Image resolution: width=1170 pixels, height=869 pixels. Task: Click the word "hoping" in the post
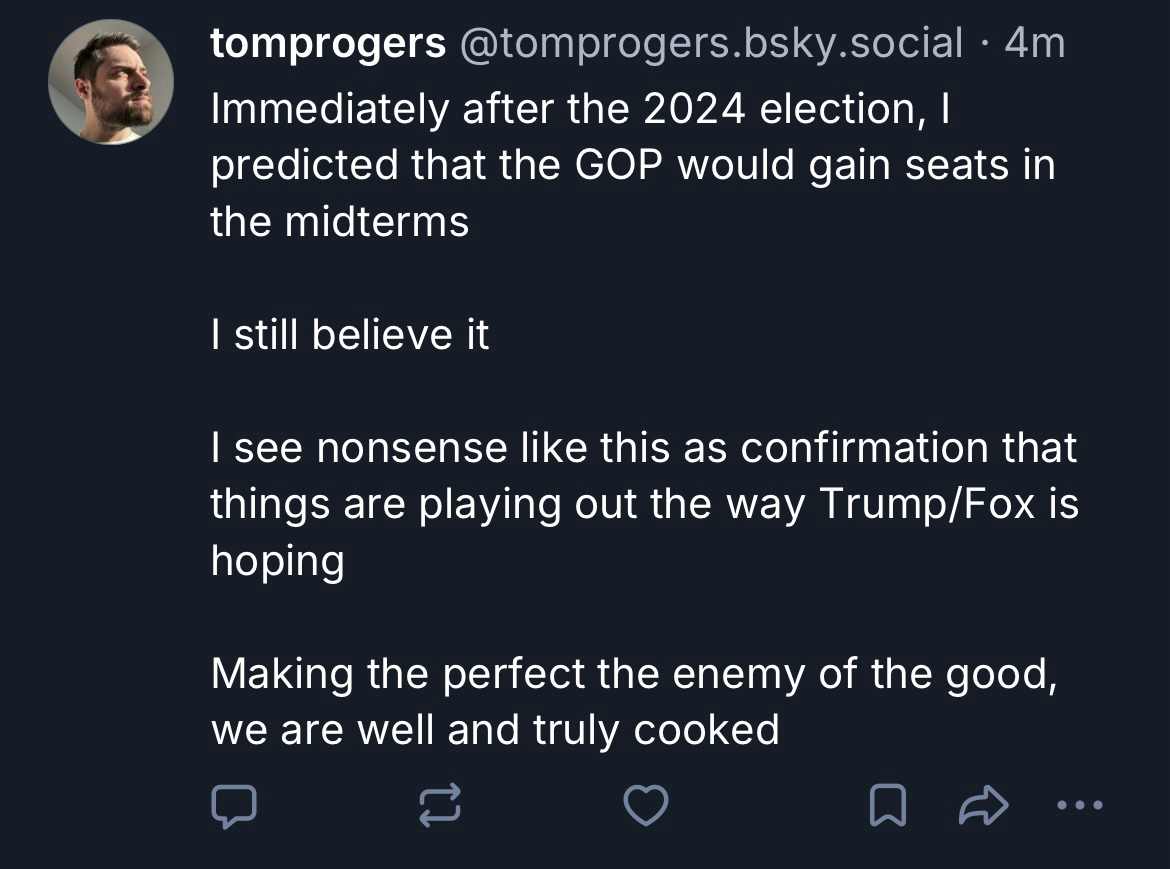click(277, 562)
